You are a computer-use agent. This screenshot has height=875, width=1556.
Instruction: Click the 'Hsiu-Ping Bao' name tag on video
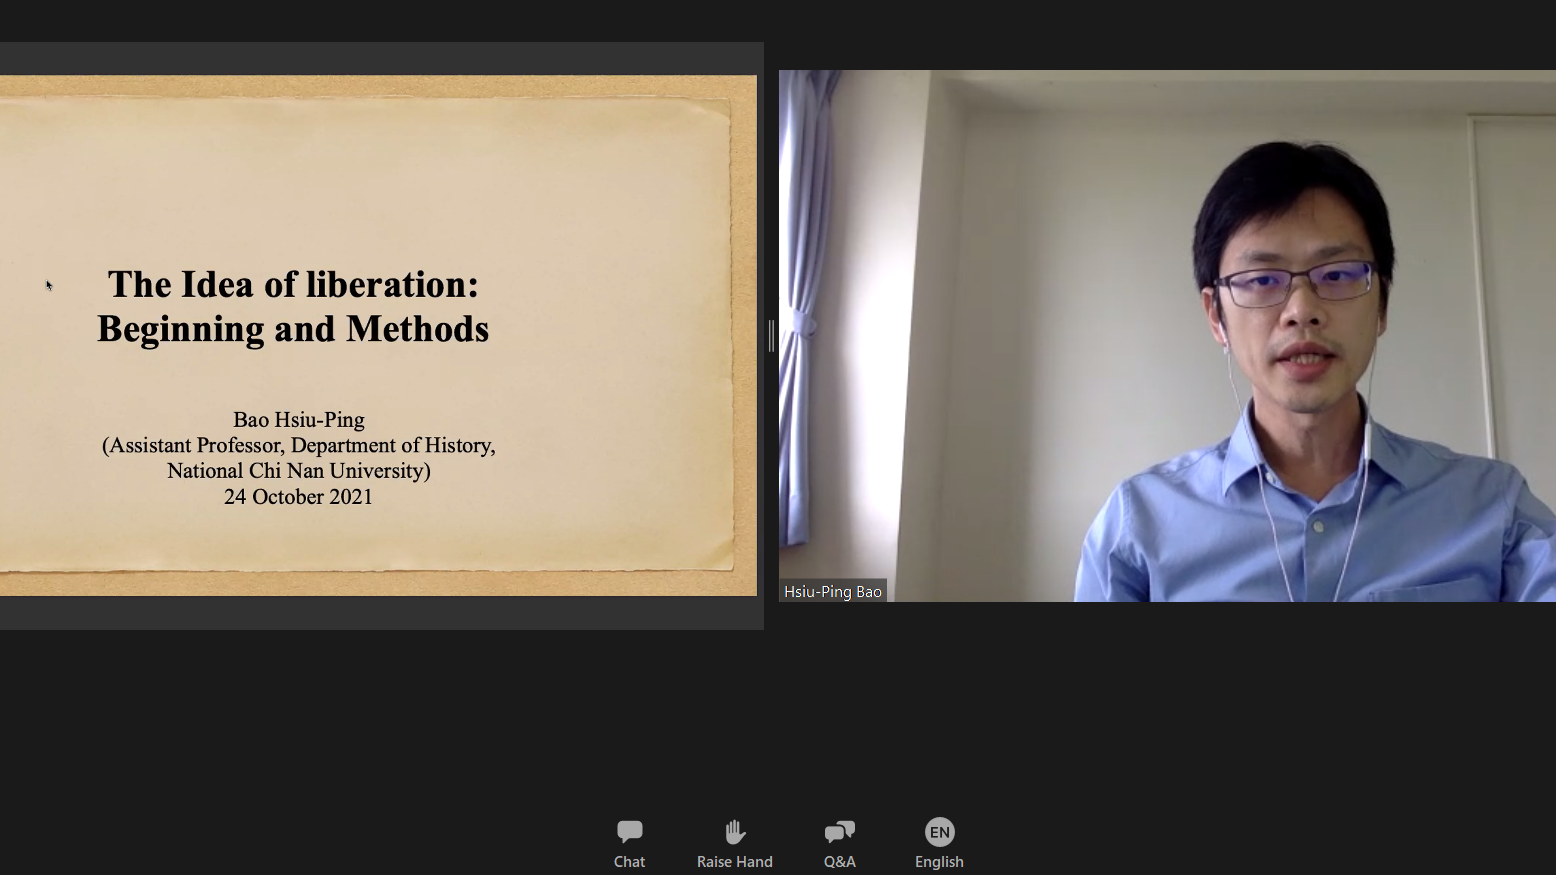click(x=832, y=592)
